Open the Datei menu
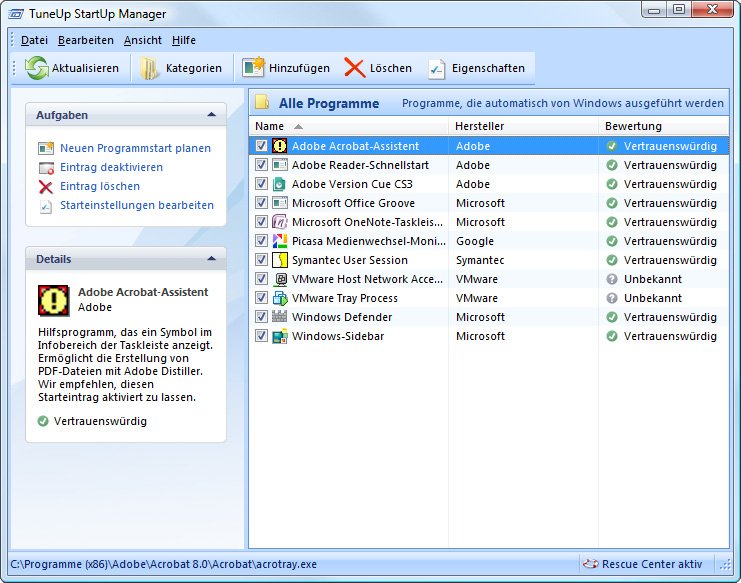Viewport: 741px width, 583px height. pyautogui.click(x=34, y=40)
